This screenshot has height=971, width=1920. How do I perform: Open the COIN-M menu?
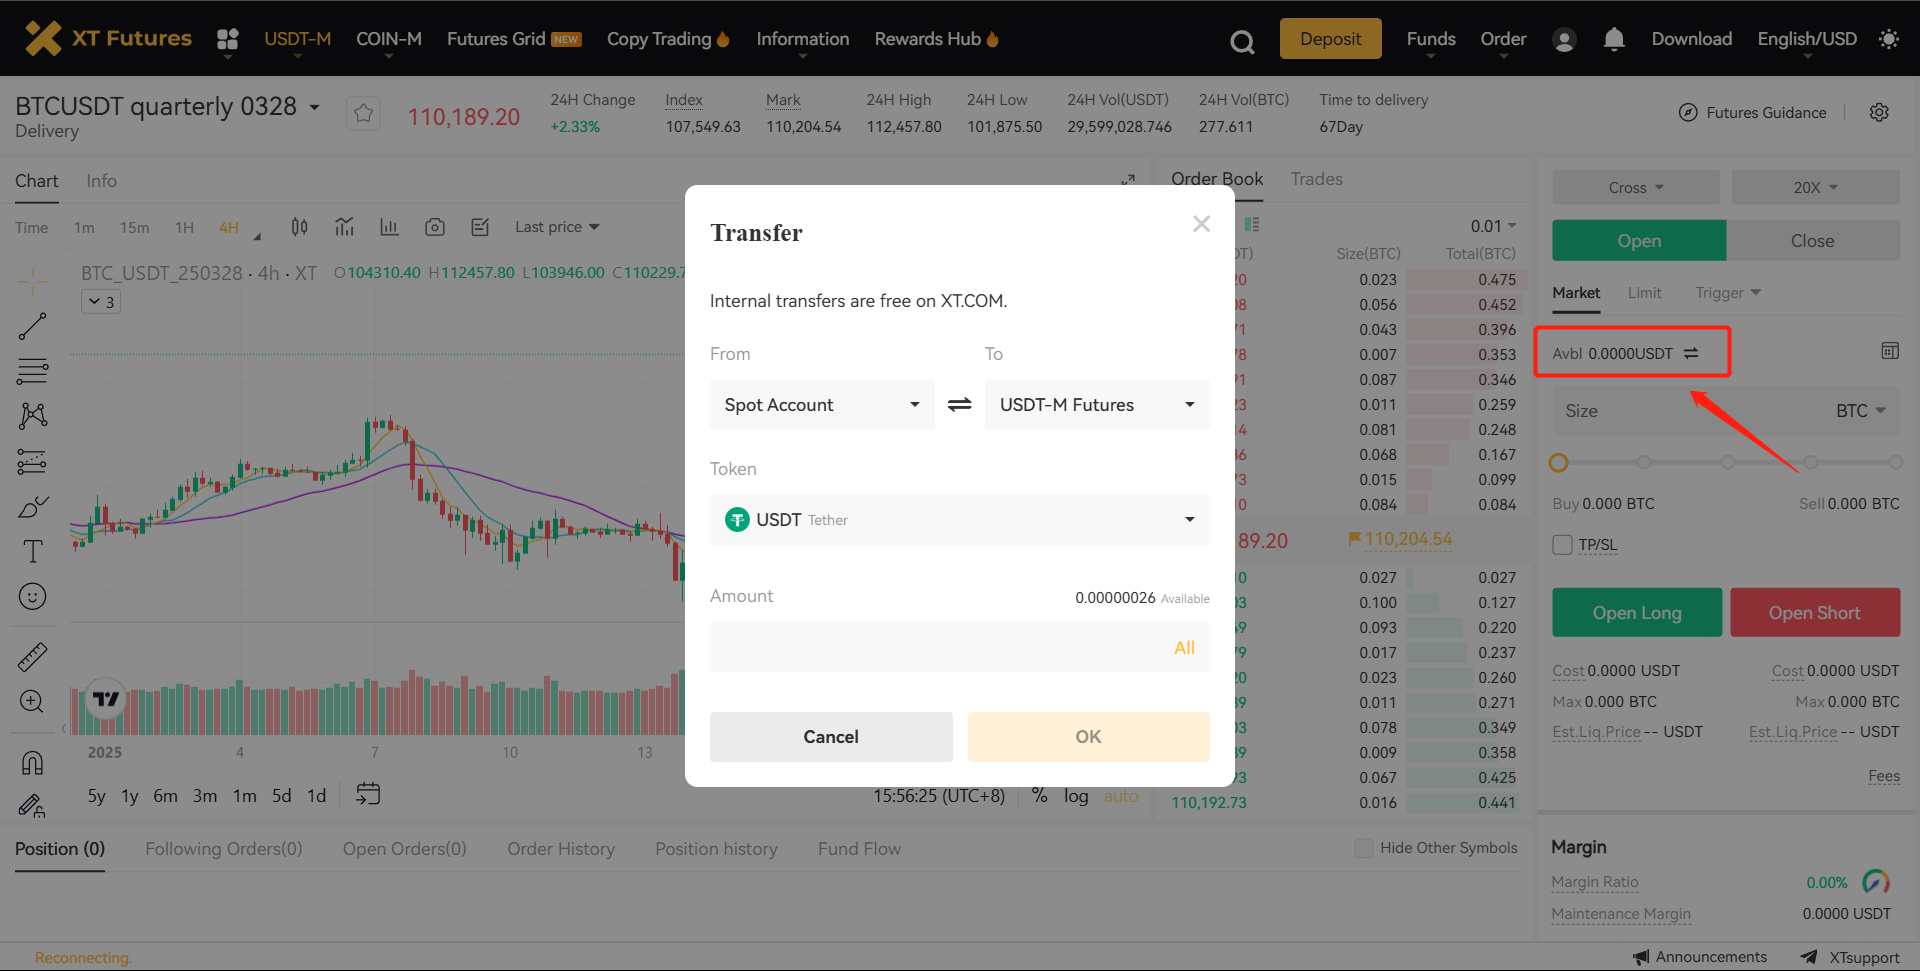tap(389, 39)
